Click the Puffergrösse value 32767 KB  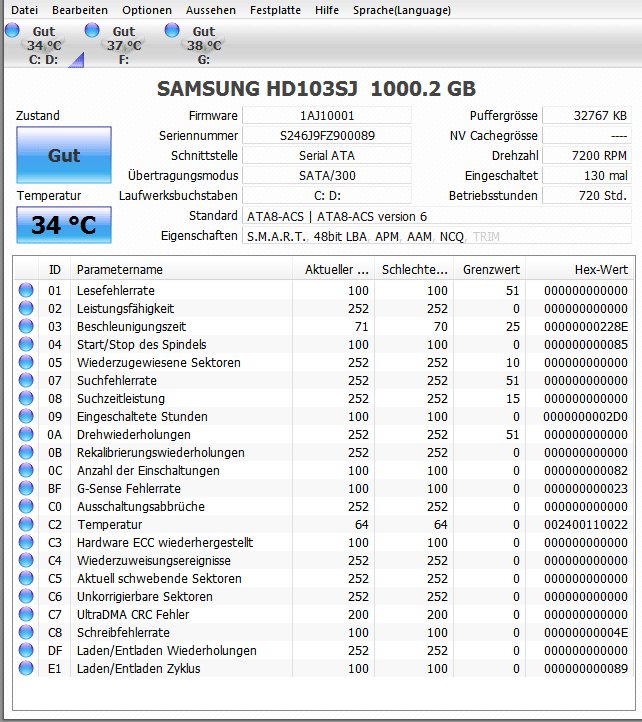587,116
